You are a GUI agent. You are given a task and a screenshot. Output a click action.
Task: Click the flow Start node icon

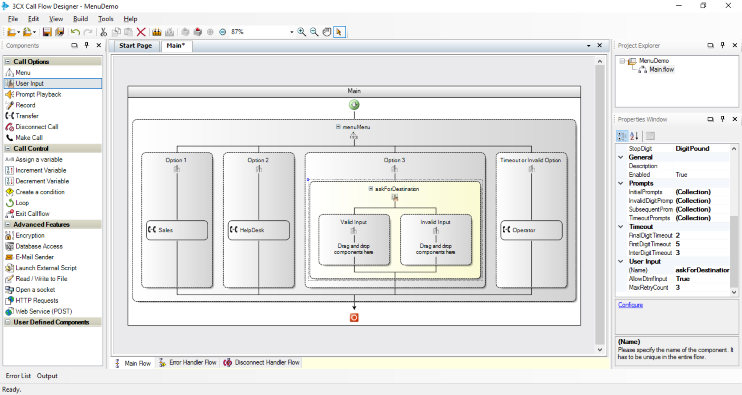pyautogui.click(x=354, y=105)
